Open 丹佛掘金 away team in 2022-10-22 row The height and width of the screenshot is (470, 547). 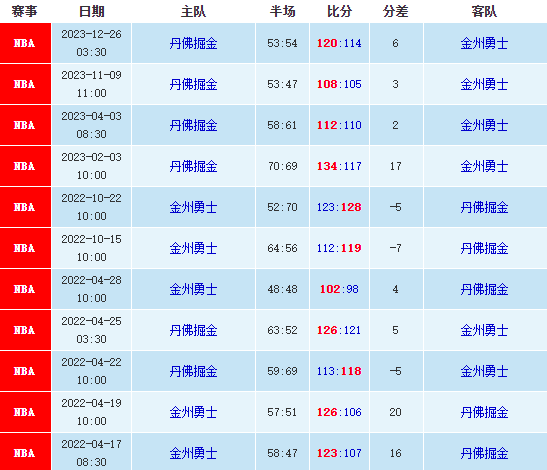484,207
